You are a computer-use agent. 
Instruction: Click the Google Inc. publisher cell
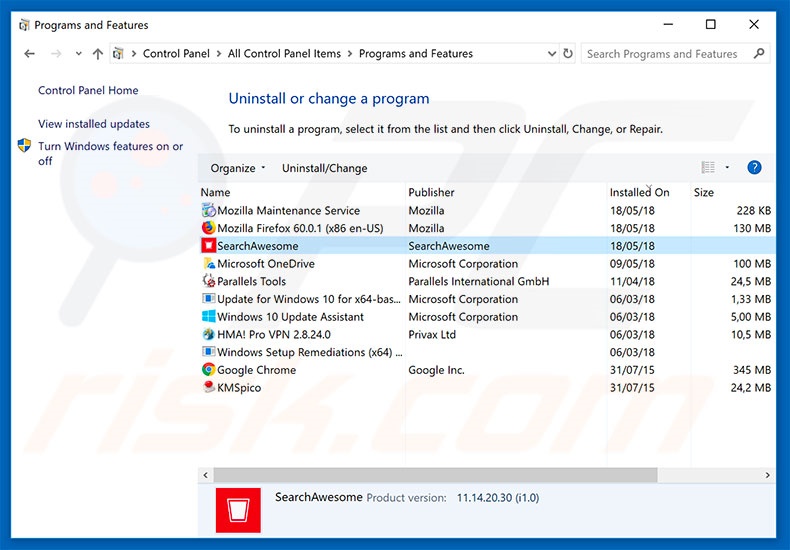[x=436, y=370]
